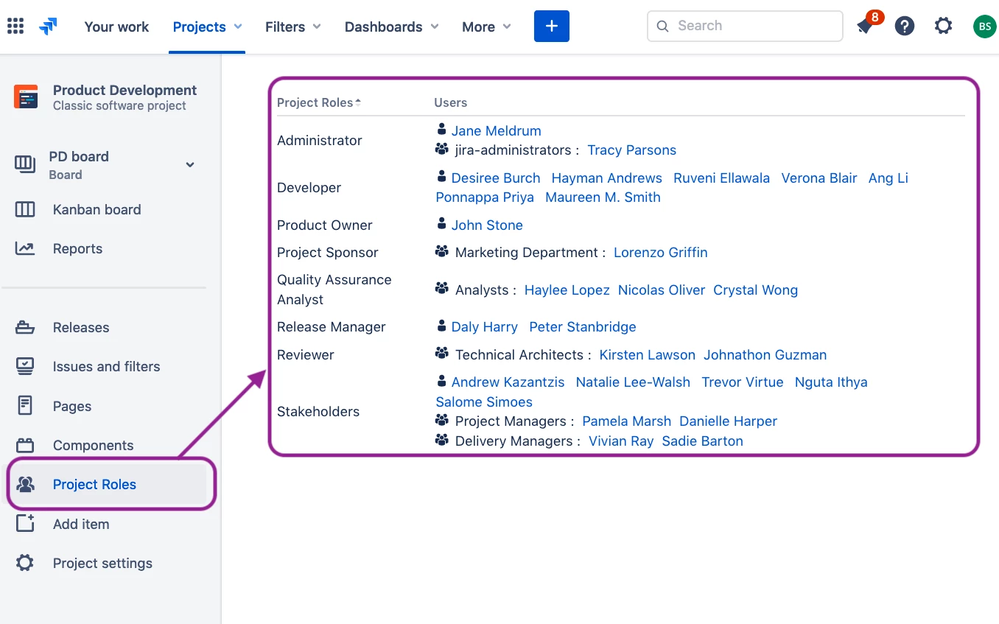
Task: Open the More dropdown
Action: tap(486, 27)
